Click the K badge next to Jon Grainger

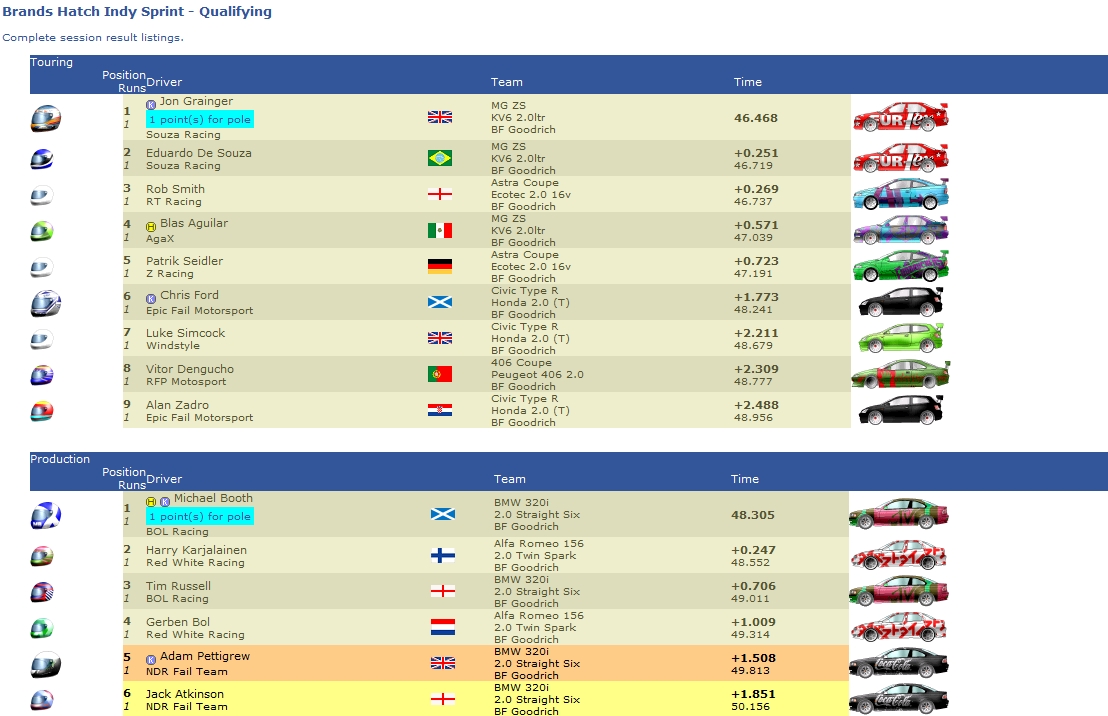151,105
